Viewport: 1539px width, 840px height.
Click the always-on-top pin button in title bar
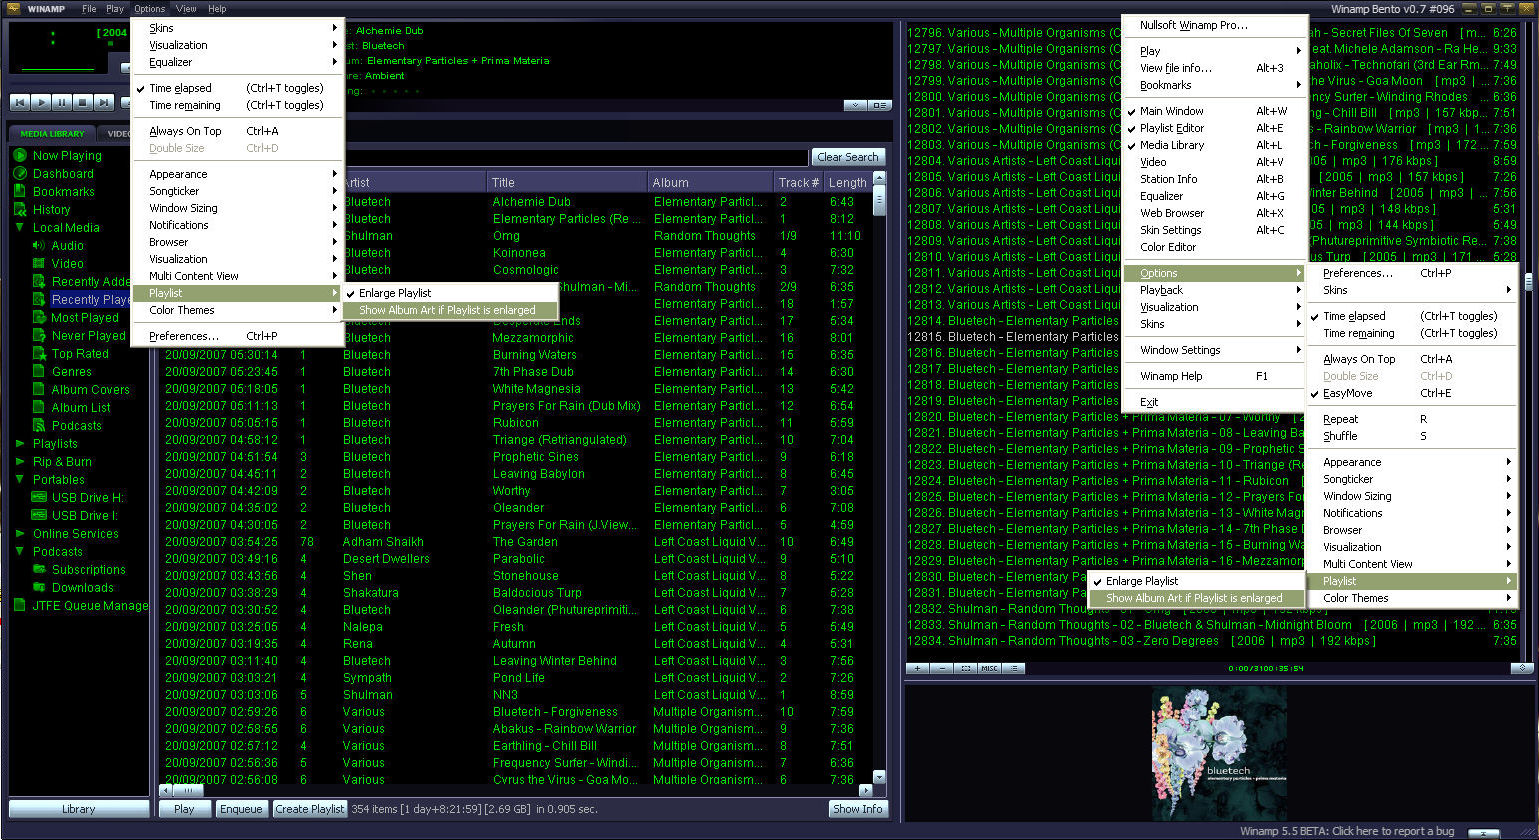(x=1507, y=8)
